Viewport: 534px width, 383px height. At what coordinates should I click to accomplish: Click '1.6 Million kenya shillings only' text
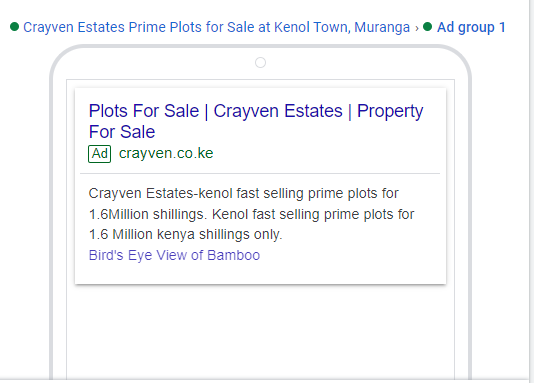coord(185,235)
